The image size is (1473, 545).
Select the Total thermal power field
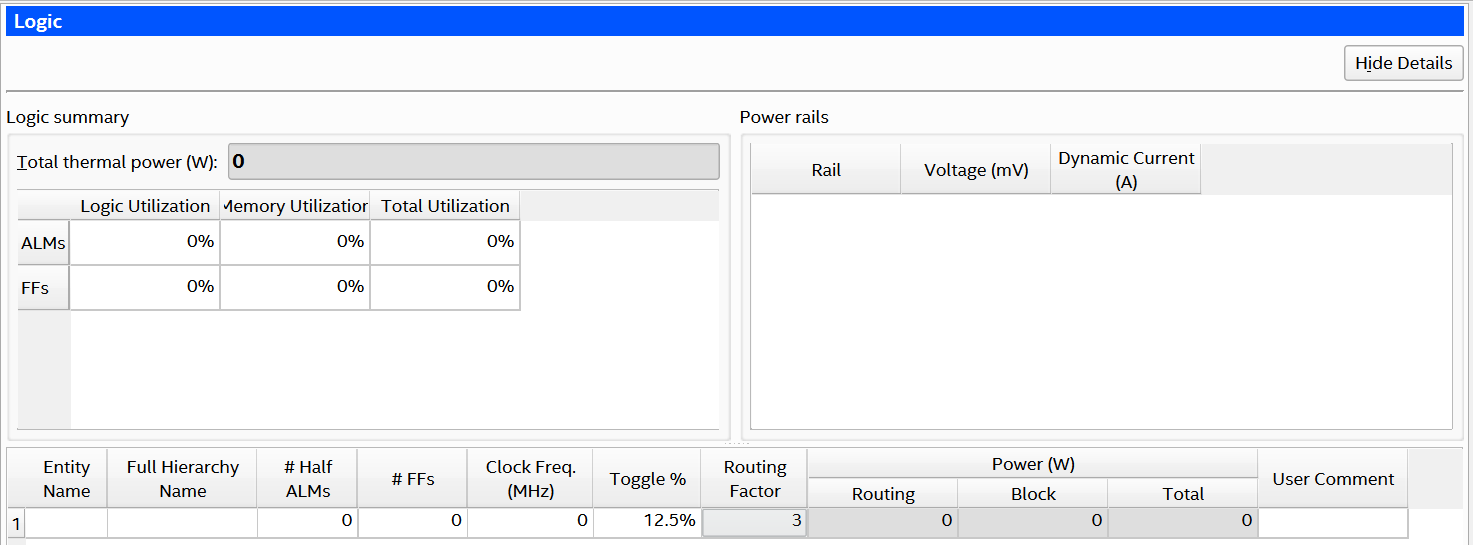(473, 162)
